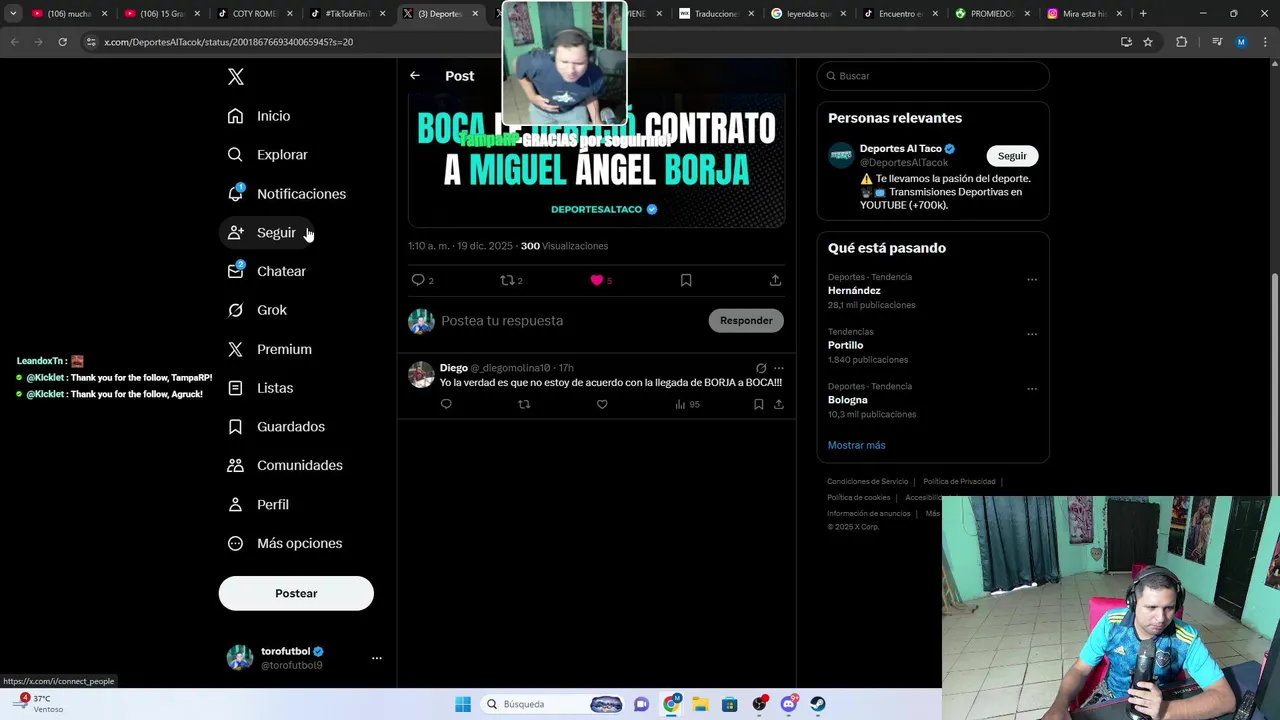This screenshot has width=1280, height=720.
Task: Open Chatear messages
Action: (x=267, y=271)
